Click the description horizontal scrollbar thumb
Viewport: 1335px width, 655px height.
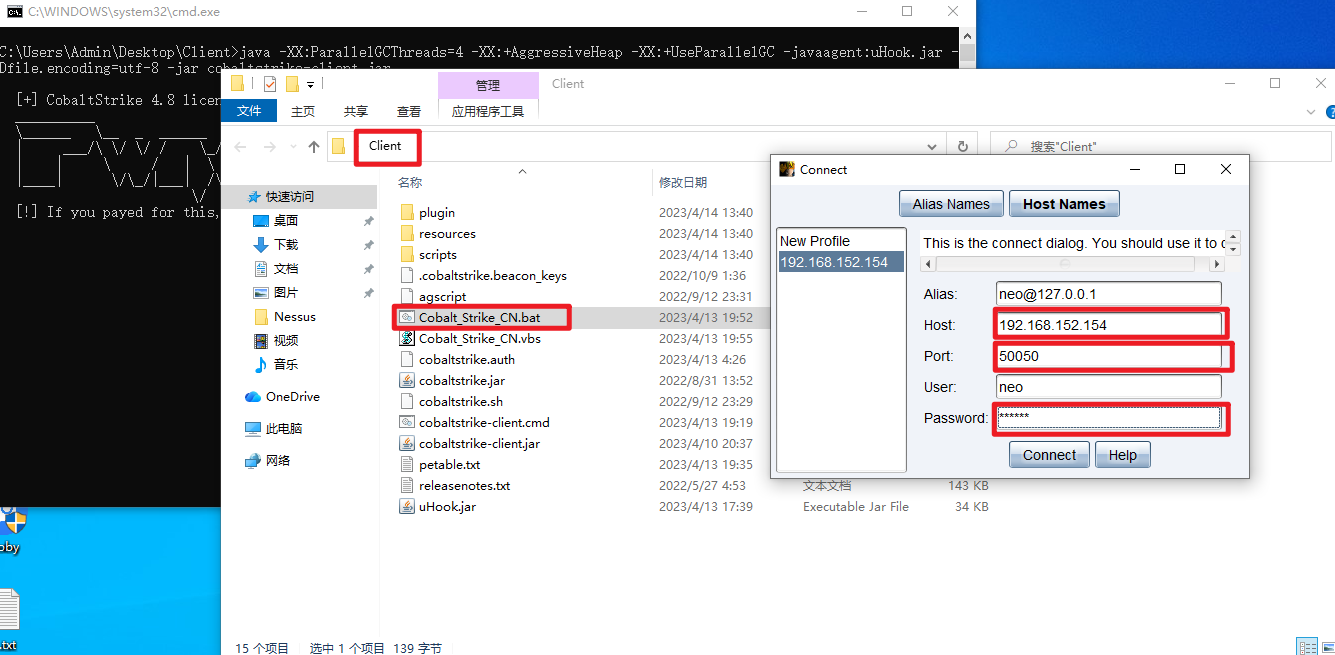[1064, 264]
